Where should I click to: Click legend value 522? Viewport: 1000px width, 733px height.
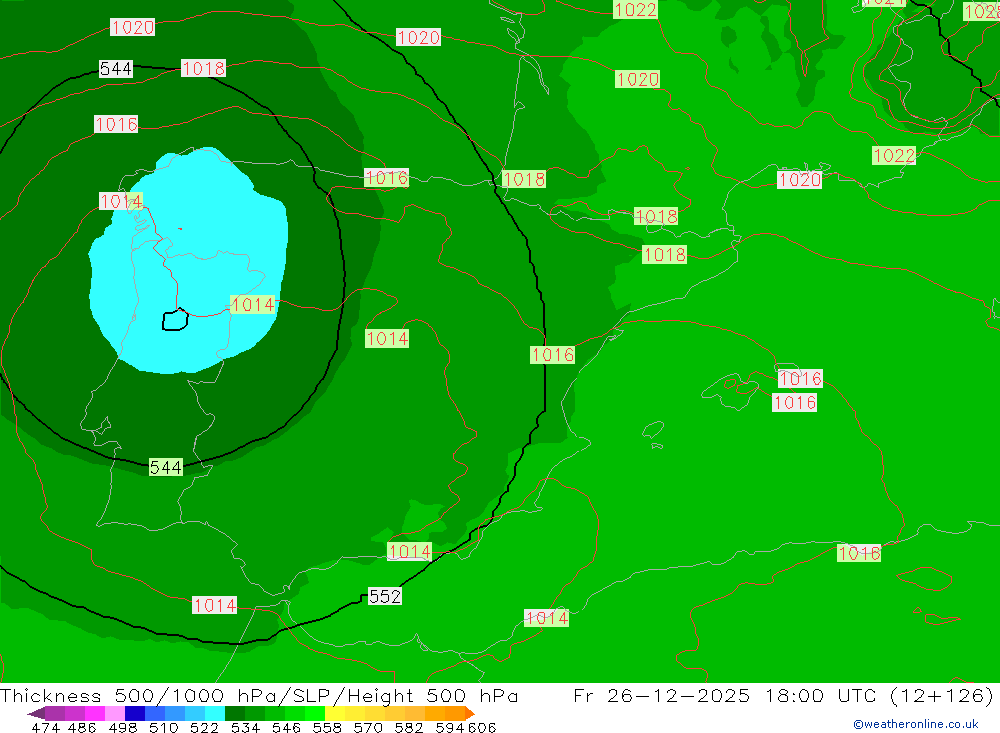point(204,727)
